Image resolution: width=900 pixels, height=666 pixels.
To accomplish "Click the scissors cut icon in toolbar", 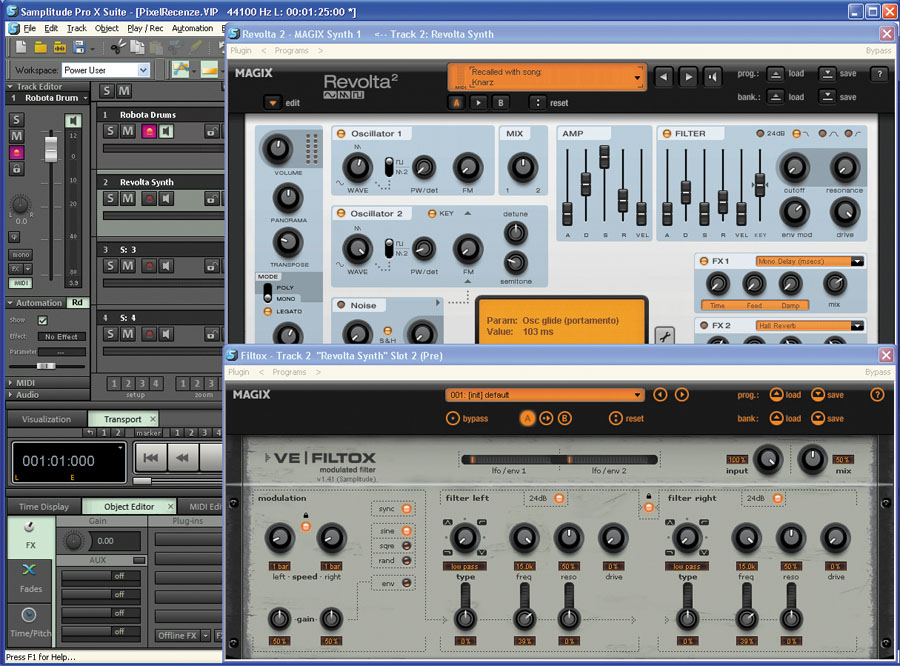I will pyautogui.click(x=117, y=47).
